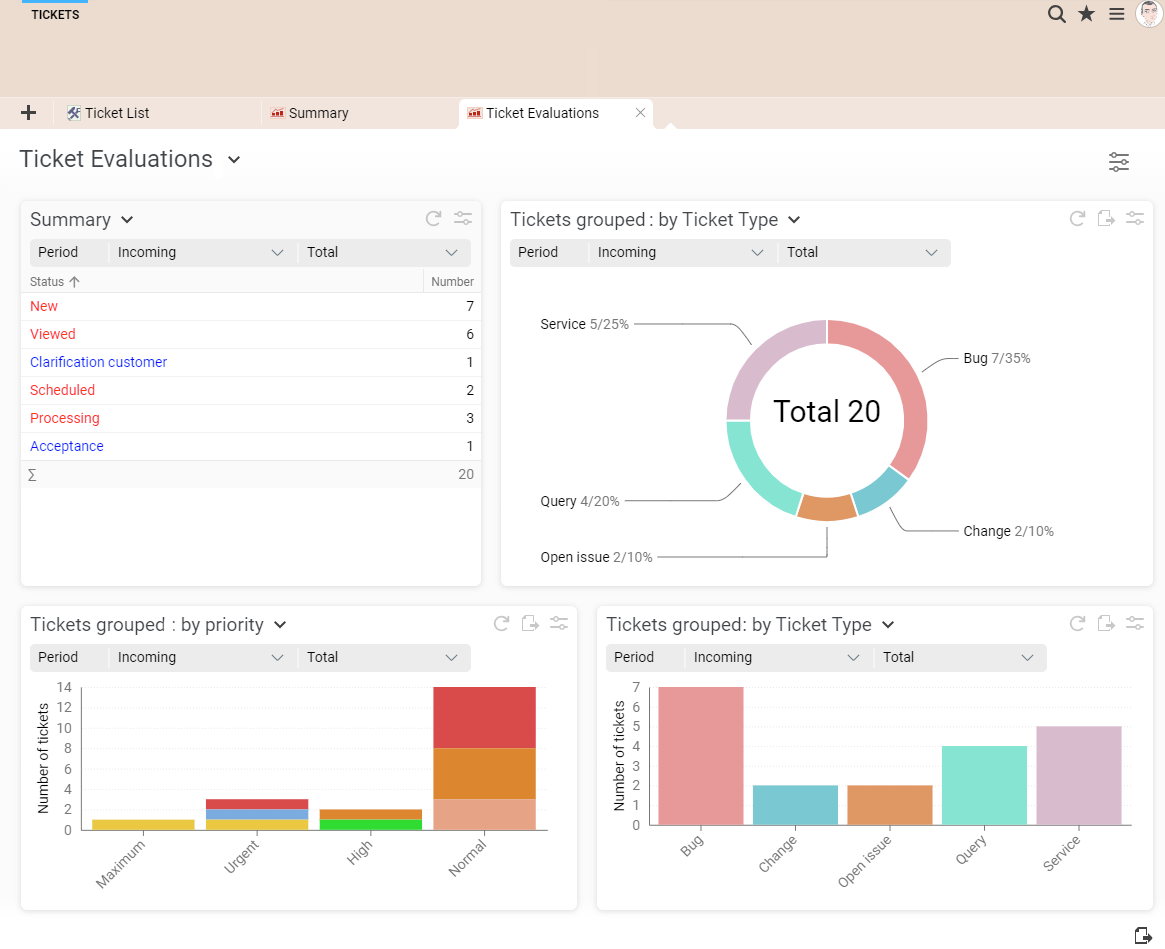
Task: Refresh the Ticket Type bar chart
Action: tap(1077, 624)
